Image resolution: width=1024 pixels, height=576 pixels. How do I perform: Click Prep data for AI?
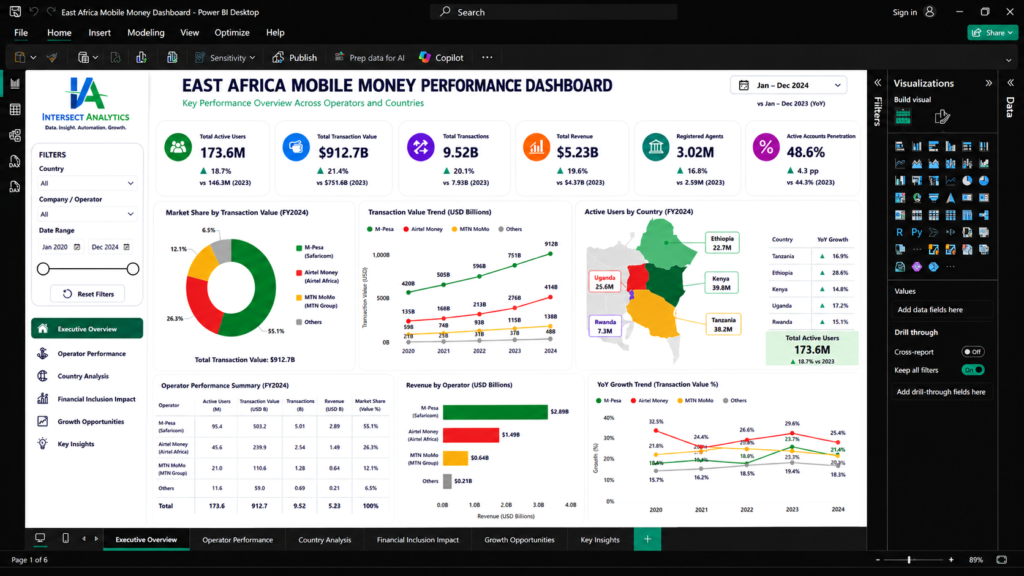(370, 57)
